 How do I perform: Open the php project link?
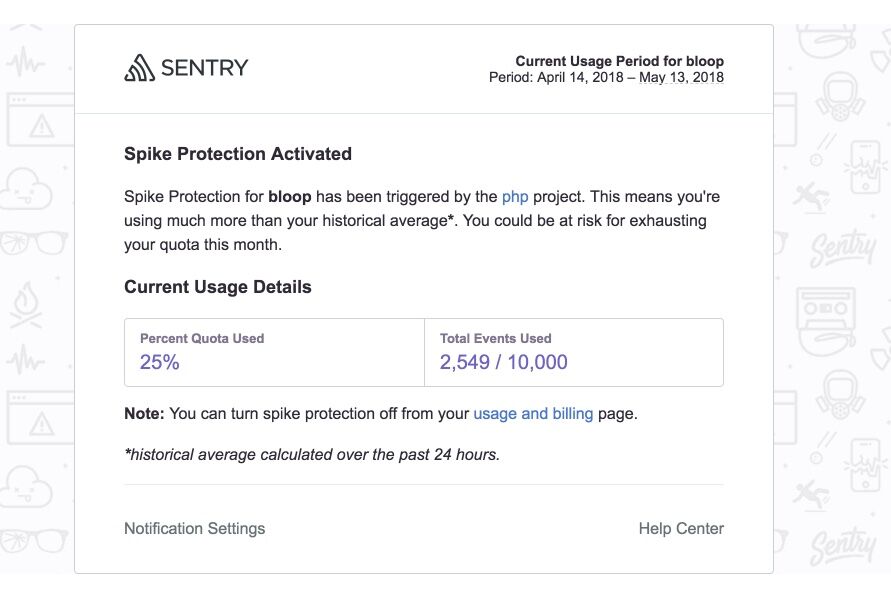(x=515, y=196)
